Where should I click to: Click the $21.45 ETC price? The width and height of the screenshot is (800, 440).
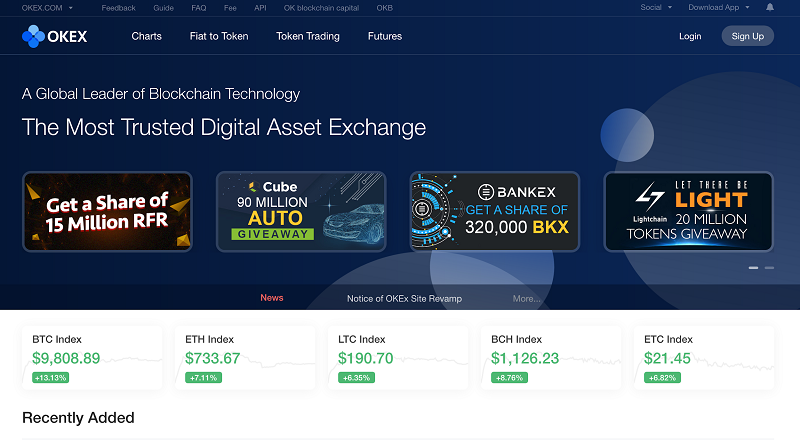coord(667,358)
